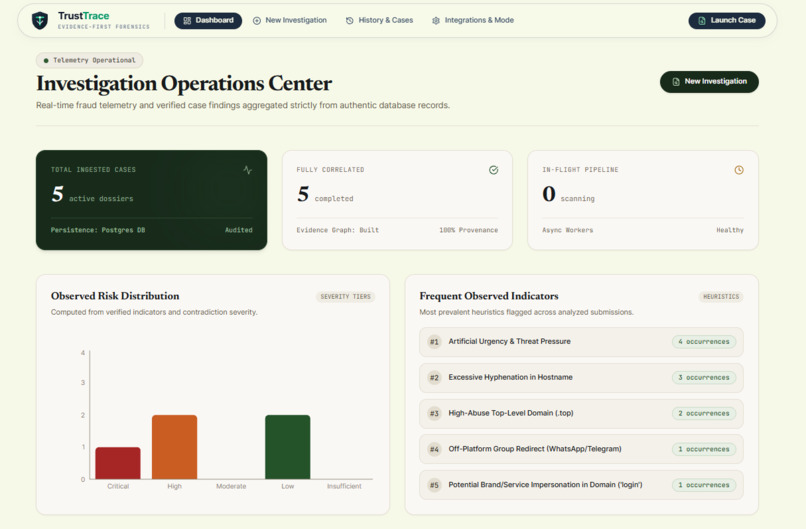
Task: Click Frequent Observed Indicators heading
Action: pyautogui.click(x=489, y=296)
